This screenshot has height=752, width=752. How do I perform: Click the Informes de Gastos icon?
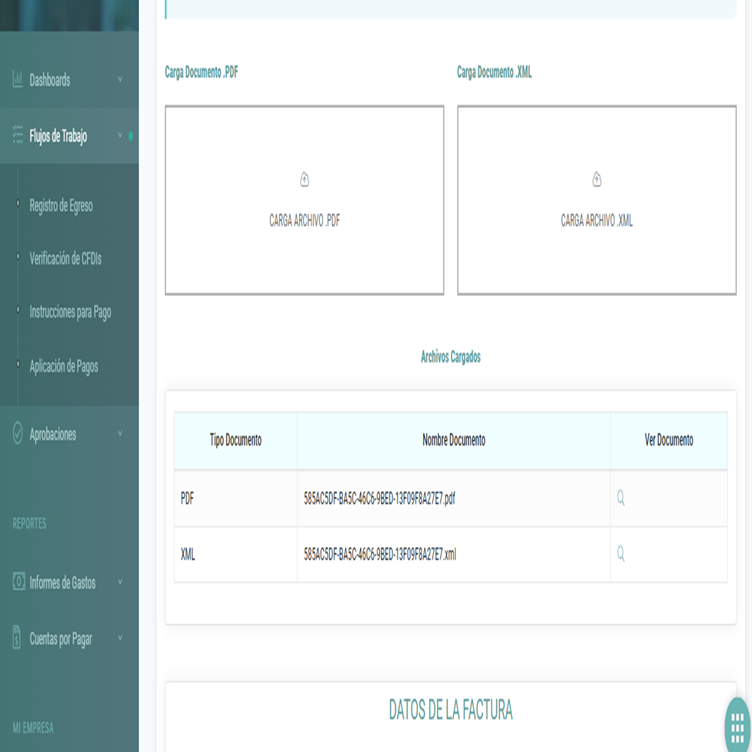(18, 582)
